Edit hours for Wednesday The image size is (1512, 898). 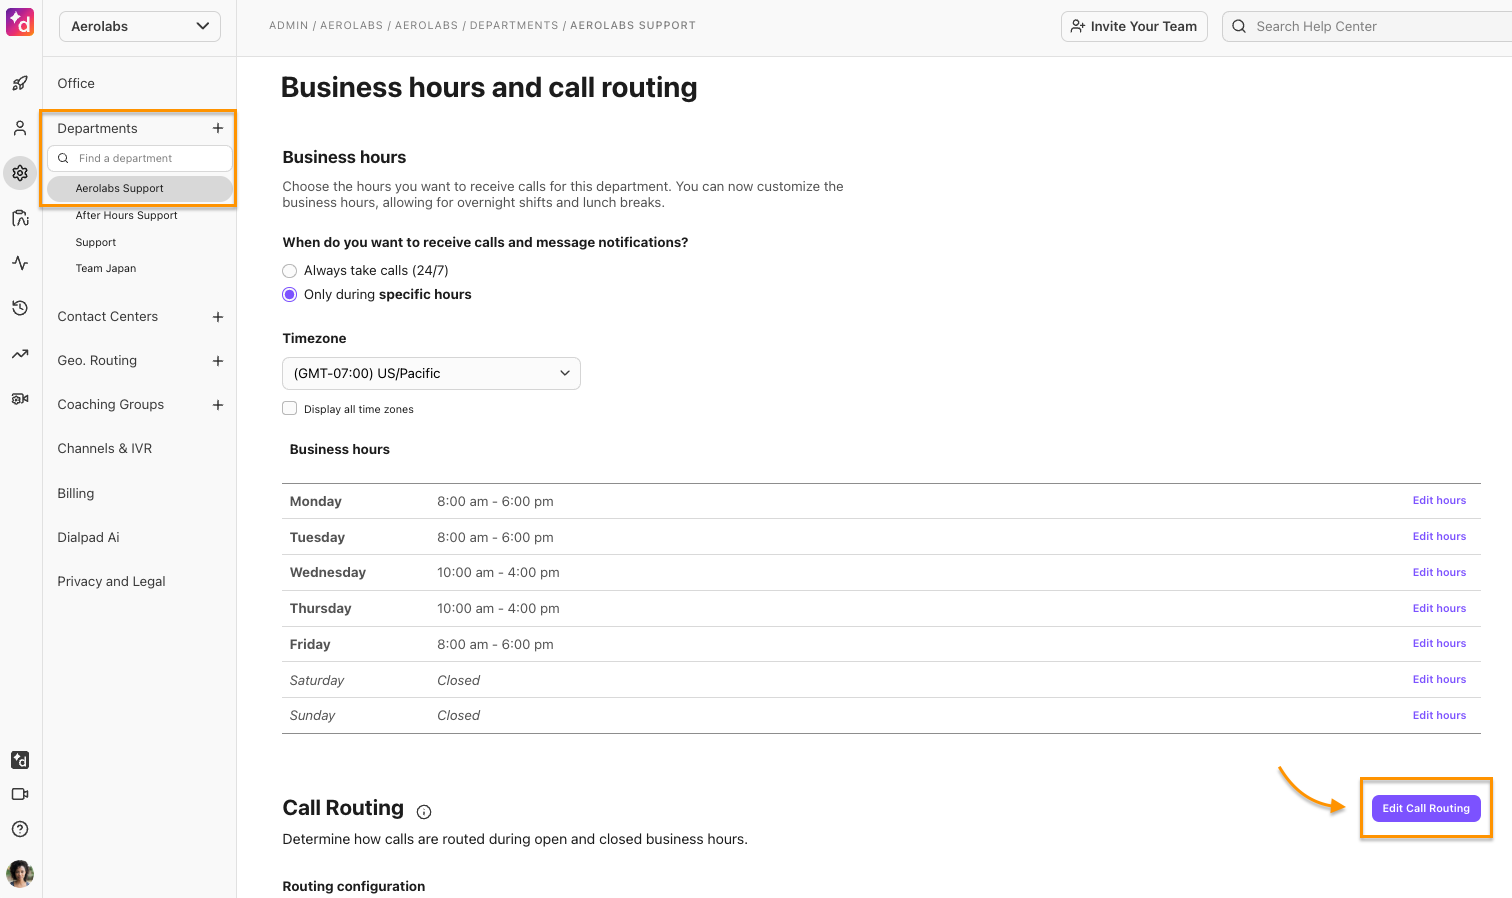click(x=1439, y=572)
